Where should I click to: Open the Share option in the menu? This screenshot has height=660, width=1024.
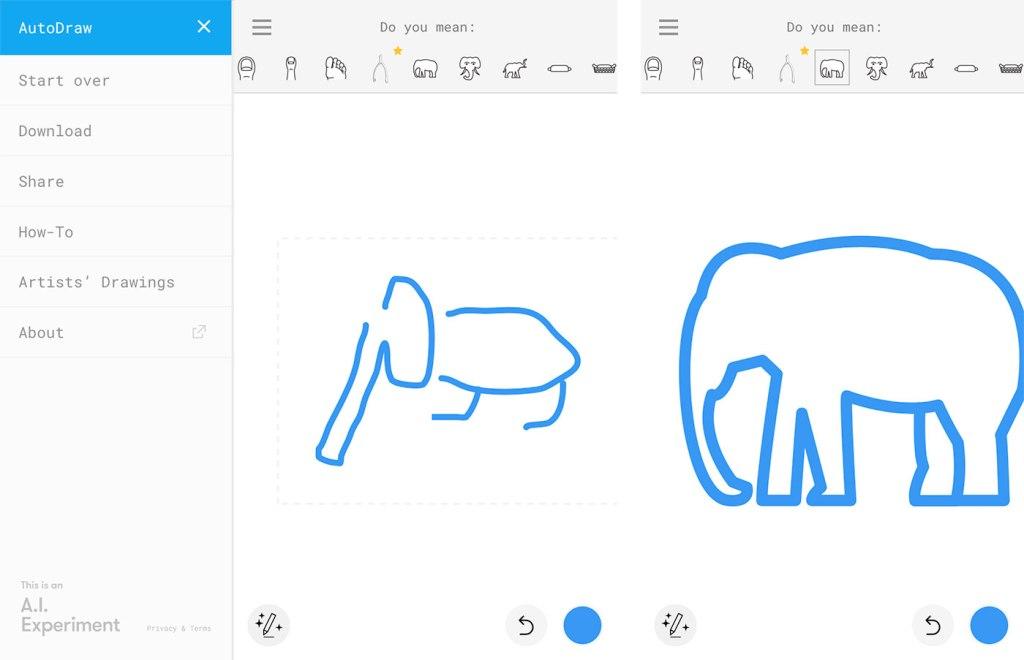point(41,181)
